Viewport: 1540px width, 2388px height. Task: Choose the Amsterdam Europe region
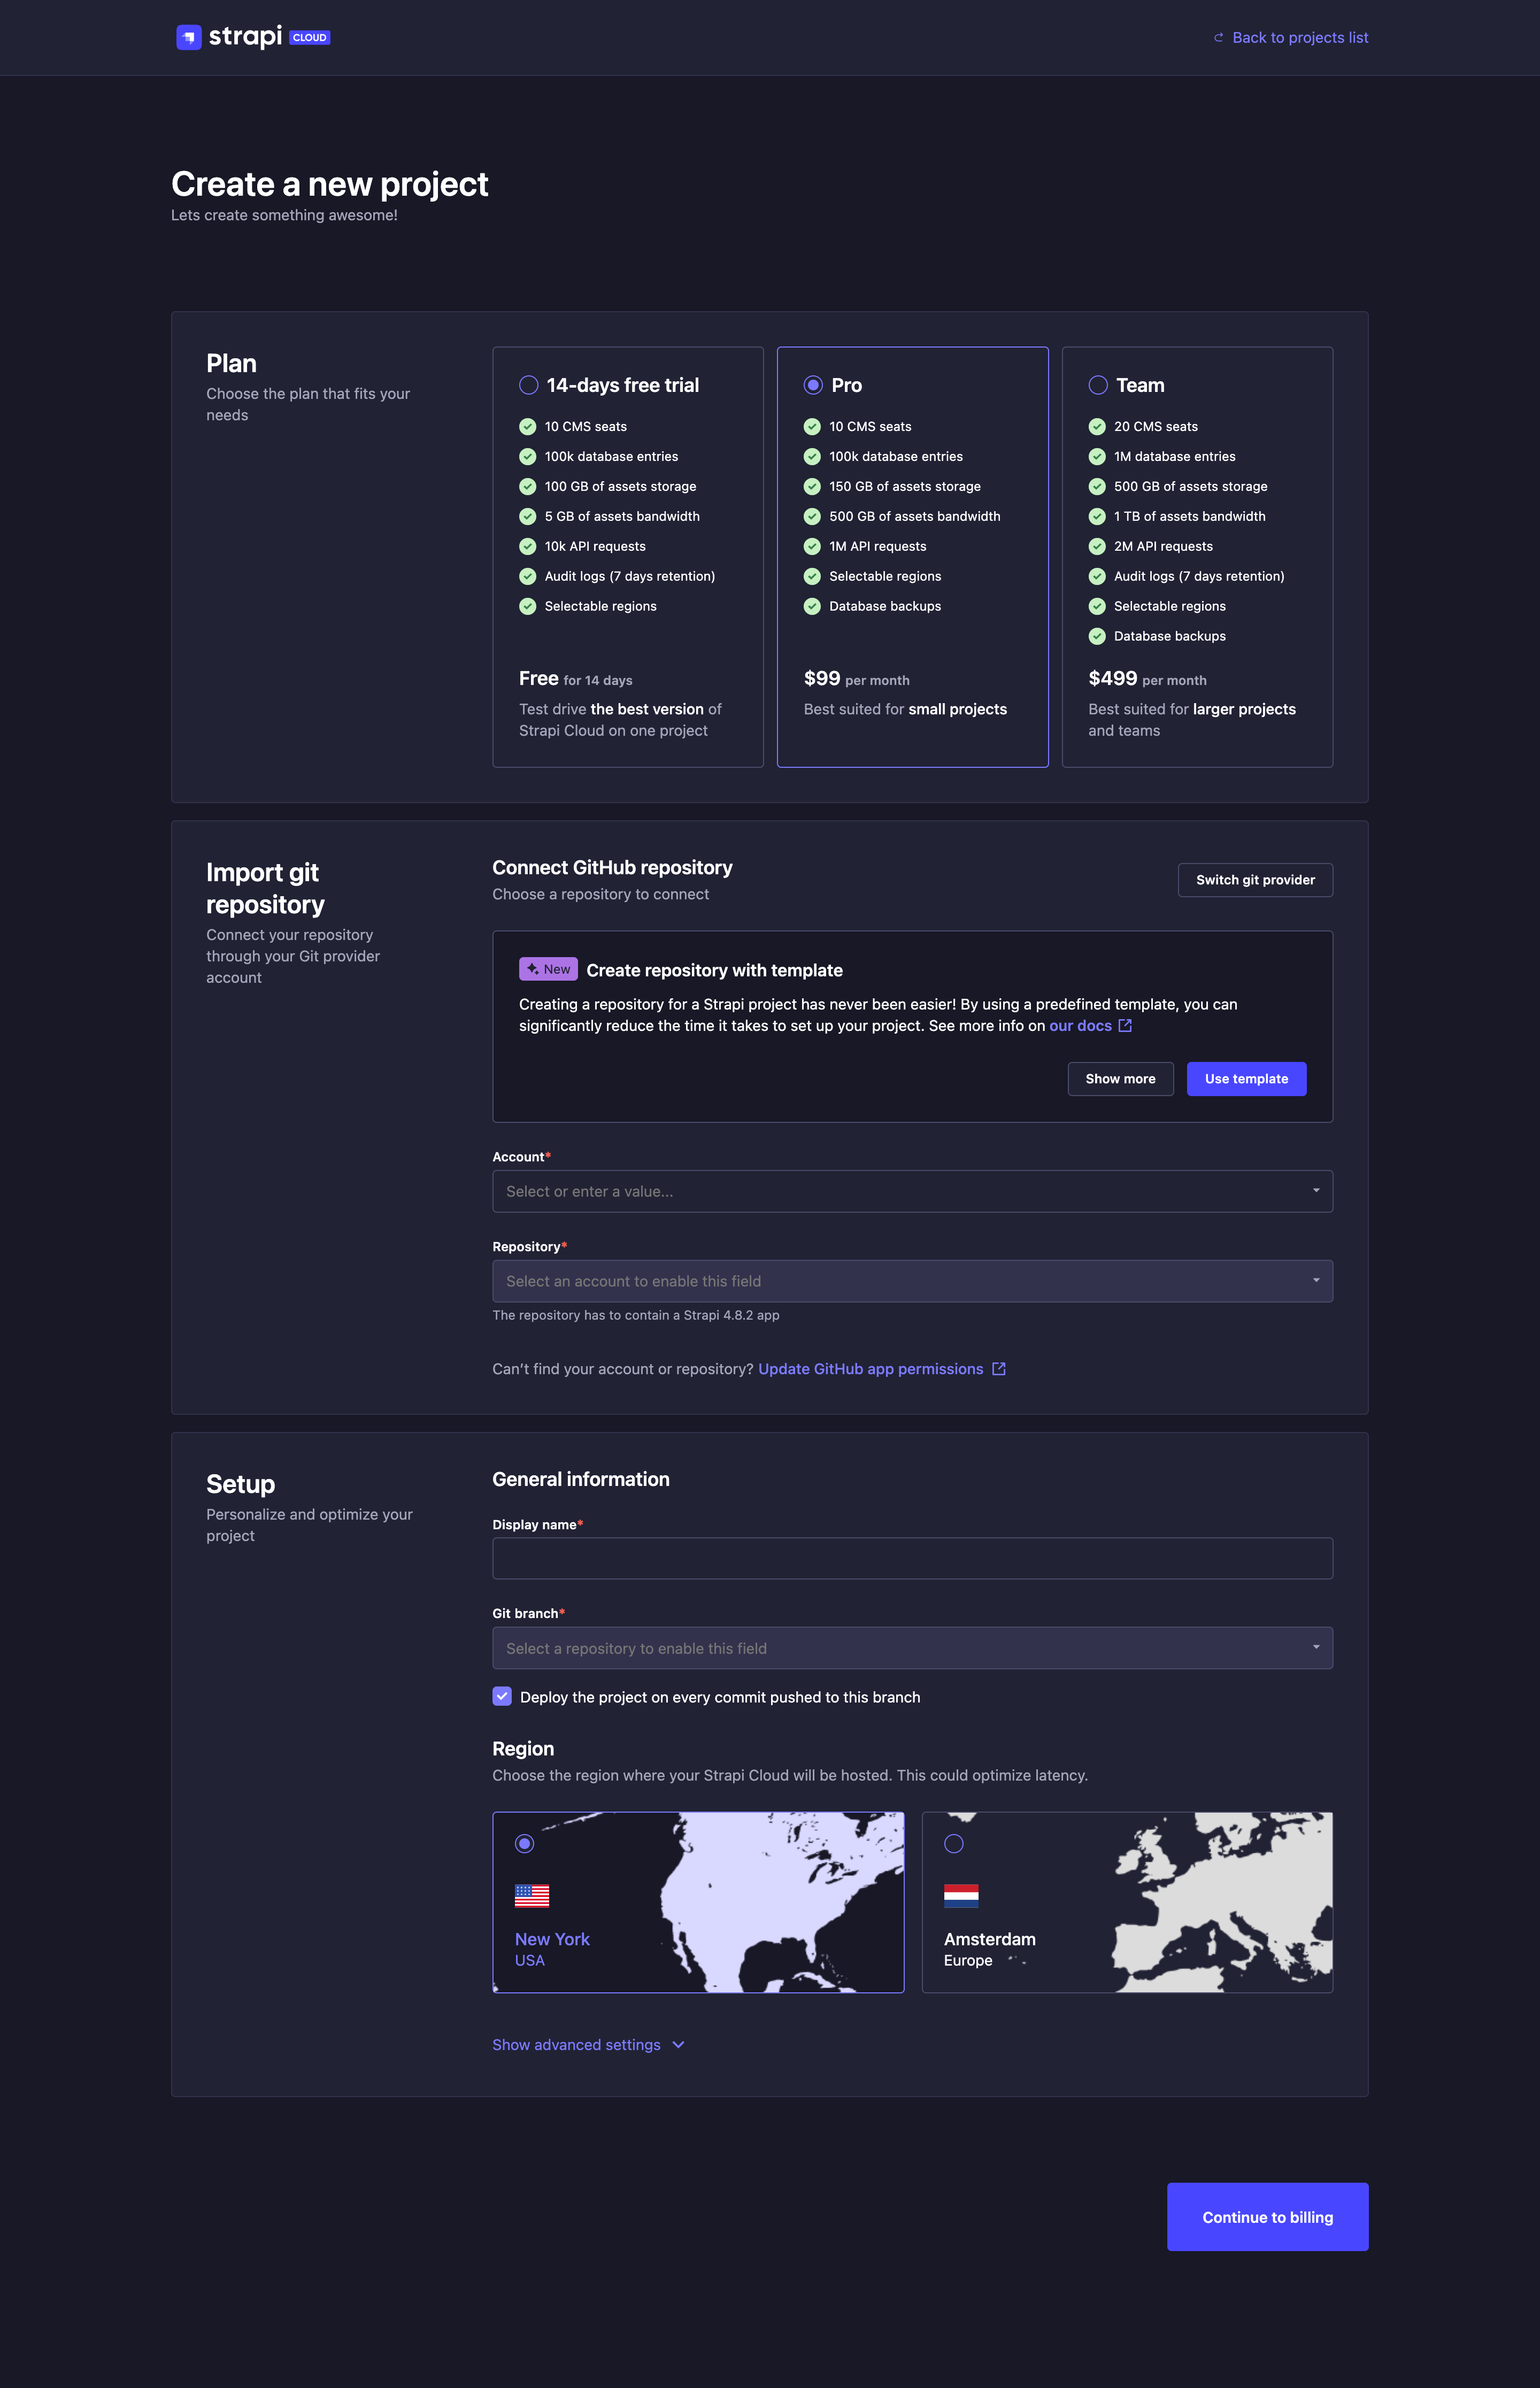point(953,1843)
